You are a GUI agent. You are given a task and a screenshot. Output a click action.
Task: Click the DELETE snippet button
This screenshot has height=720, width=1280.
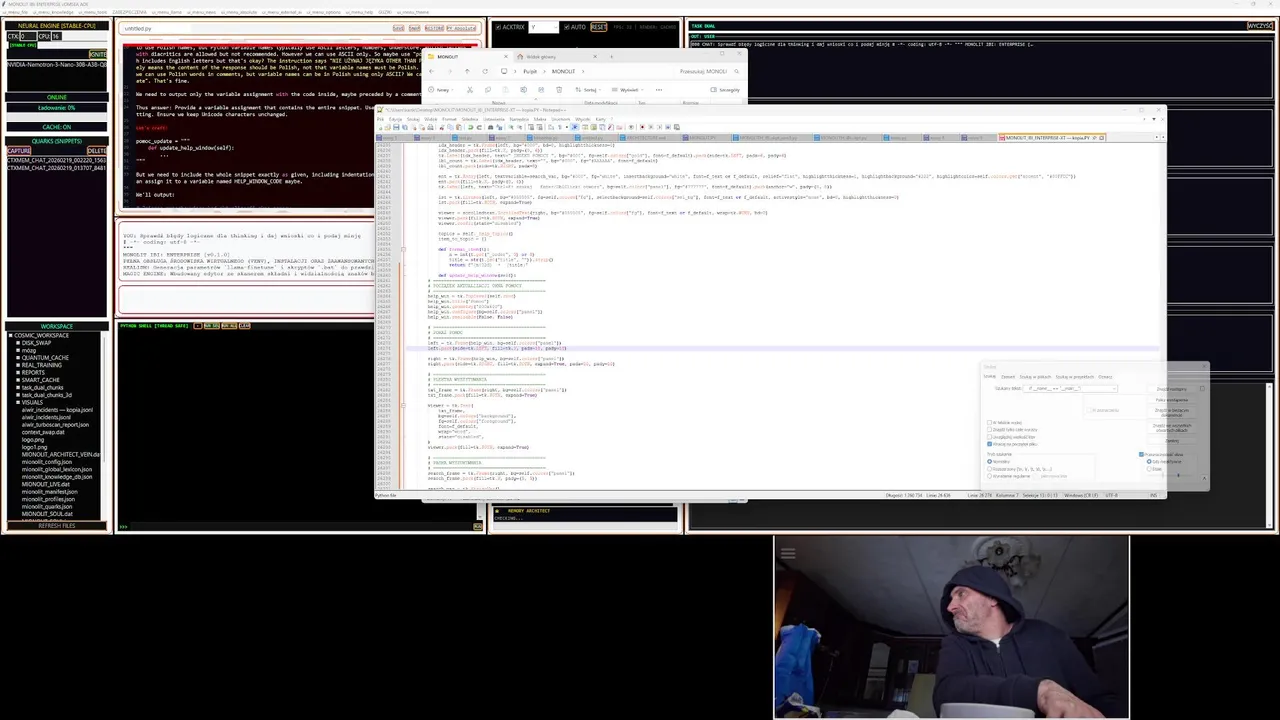(97, 150)
